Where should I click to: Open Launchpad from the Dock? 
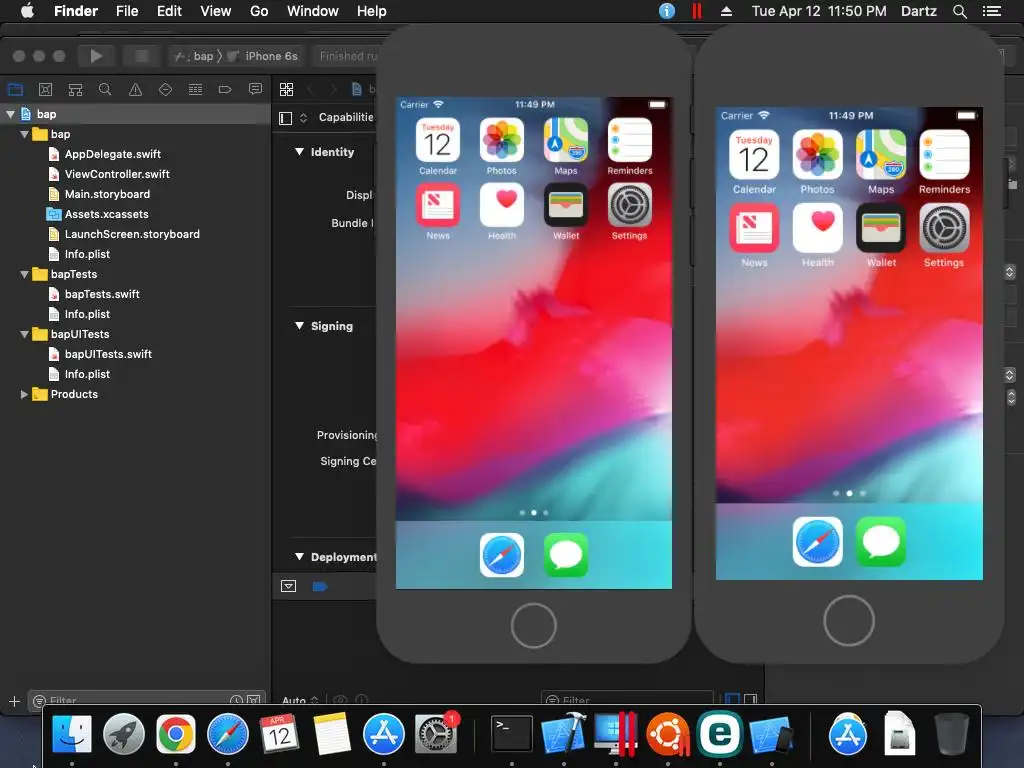point(123,734)
